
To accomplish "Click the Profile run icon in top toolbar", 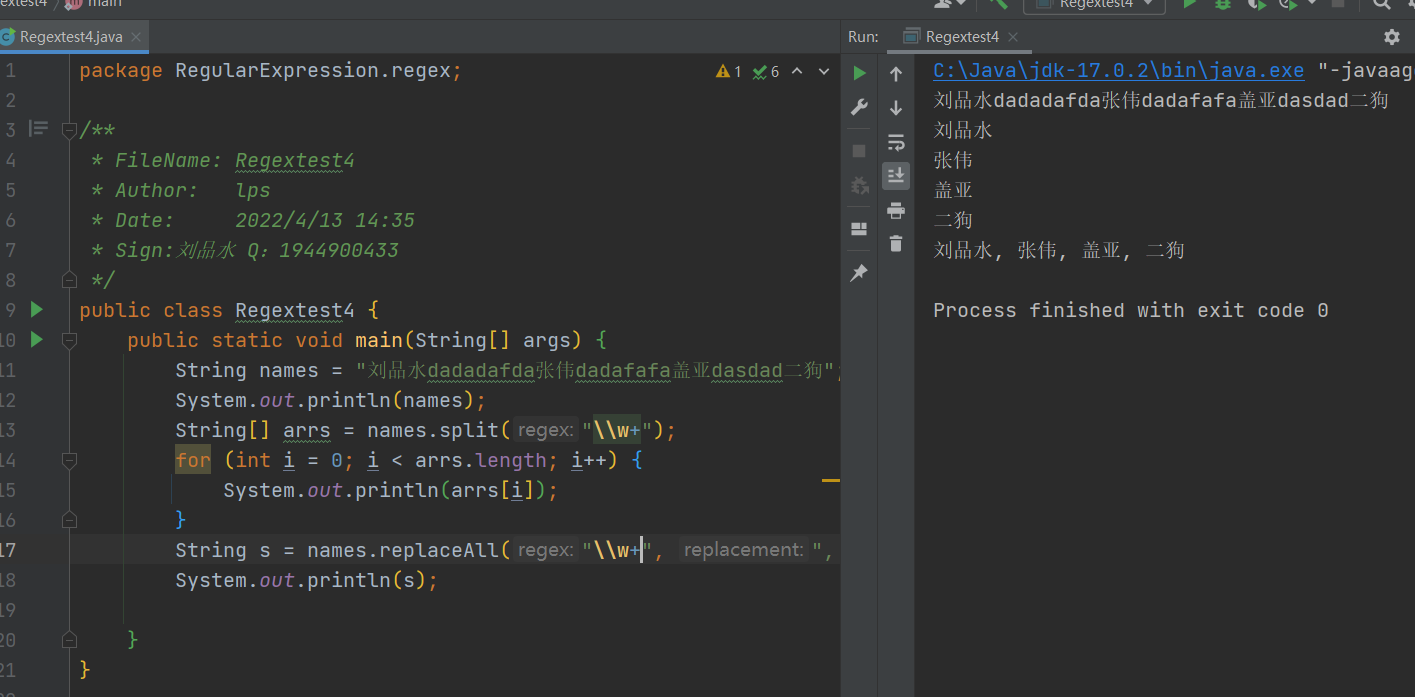I will click(1289, 4).
